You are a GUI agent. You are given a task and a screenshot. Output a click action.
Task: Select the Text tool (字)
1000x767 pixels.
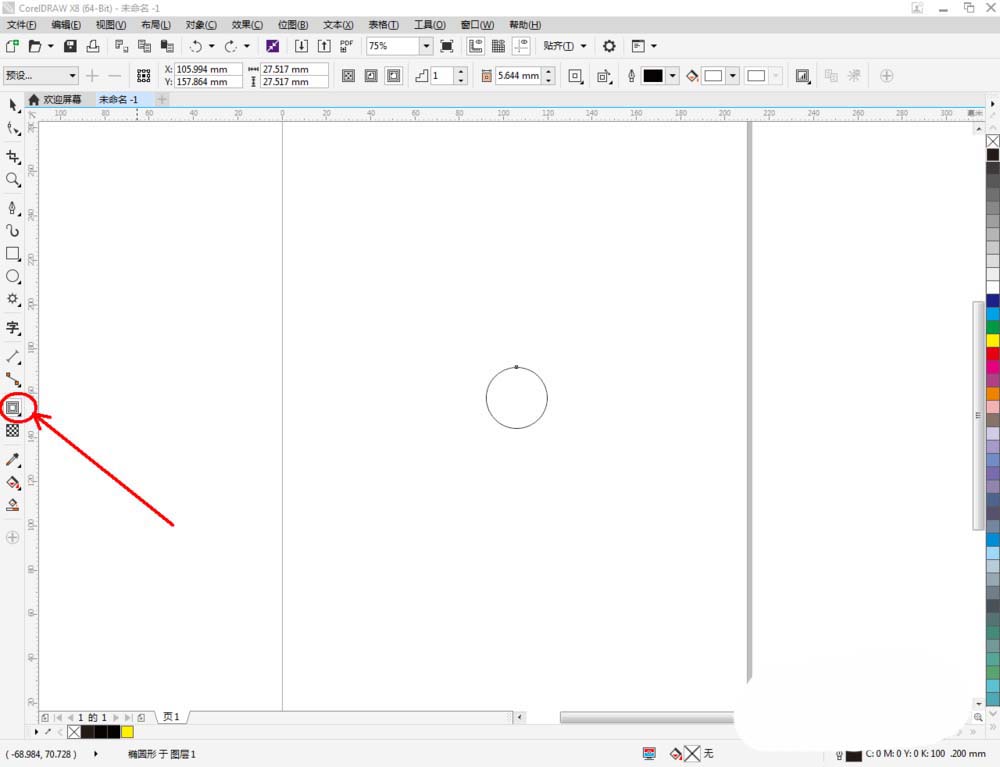pos(13,328)
